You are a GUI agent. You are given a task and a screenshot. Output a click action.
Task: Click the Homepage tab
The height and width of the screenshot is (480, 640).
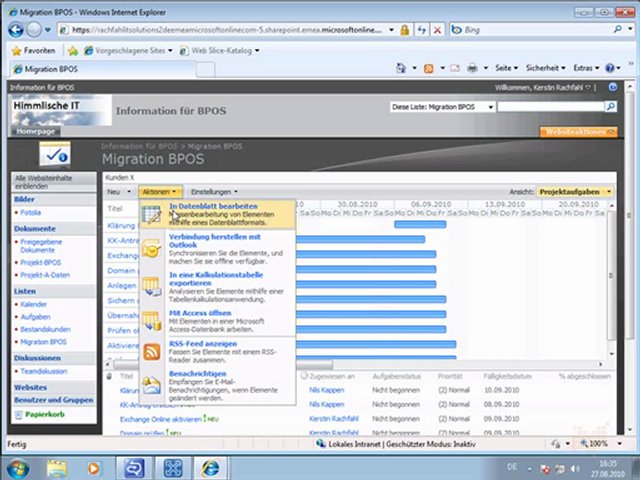coord(35,131)
